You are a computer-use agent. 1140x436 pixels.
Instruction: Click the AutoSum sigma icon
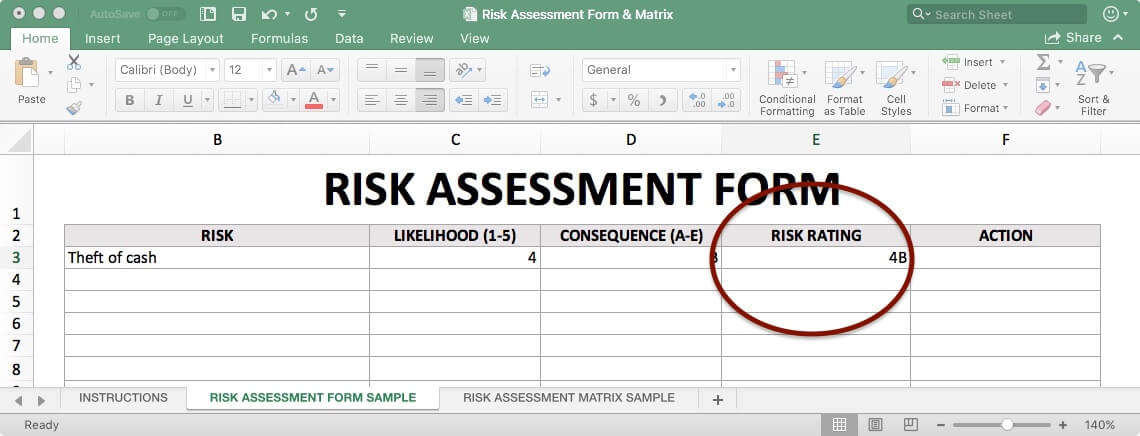(1043, 62)
